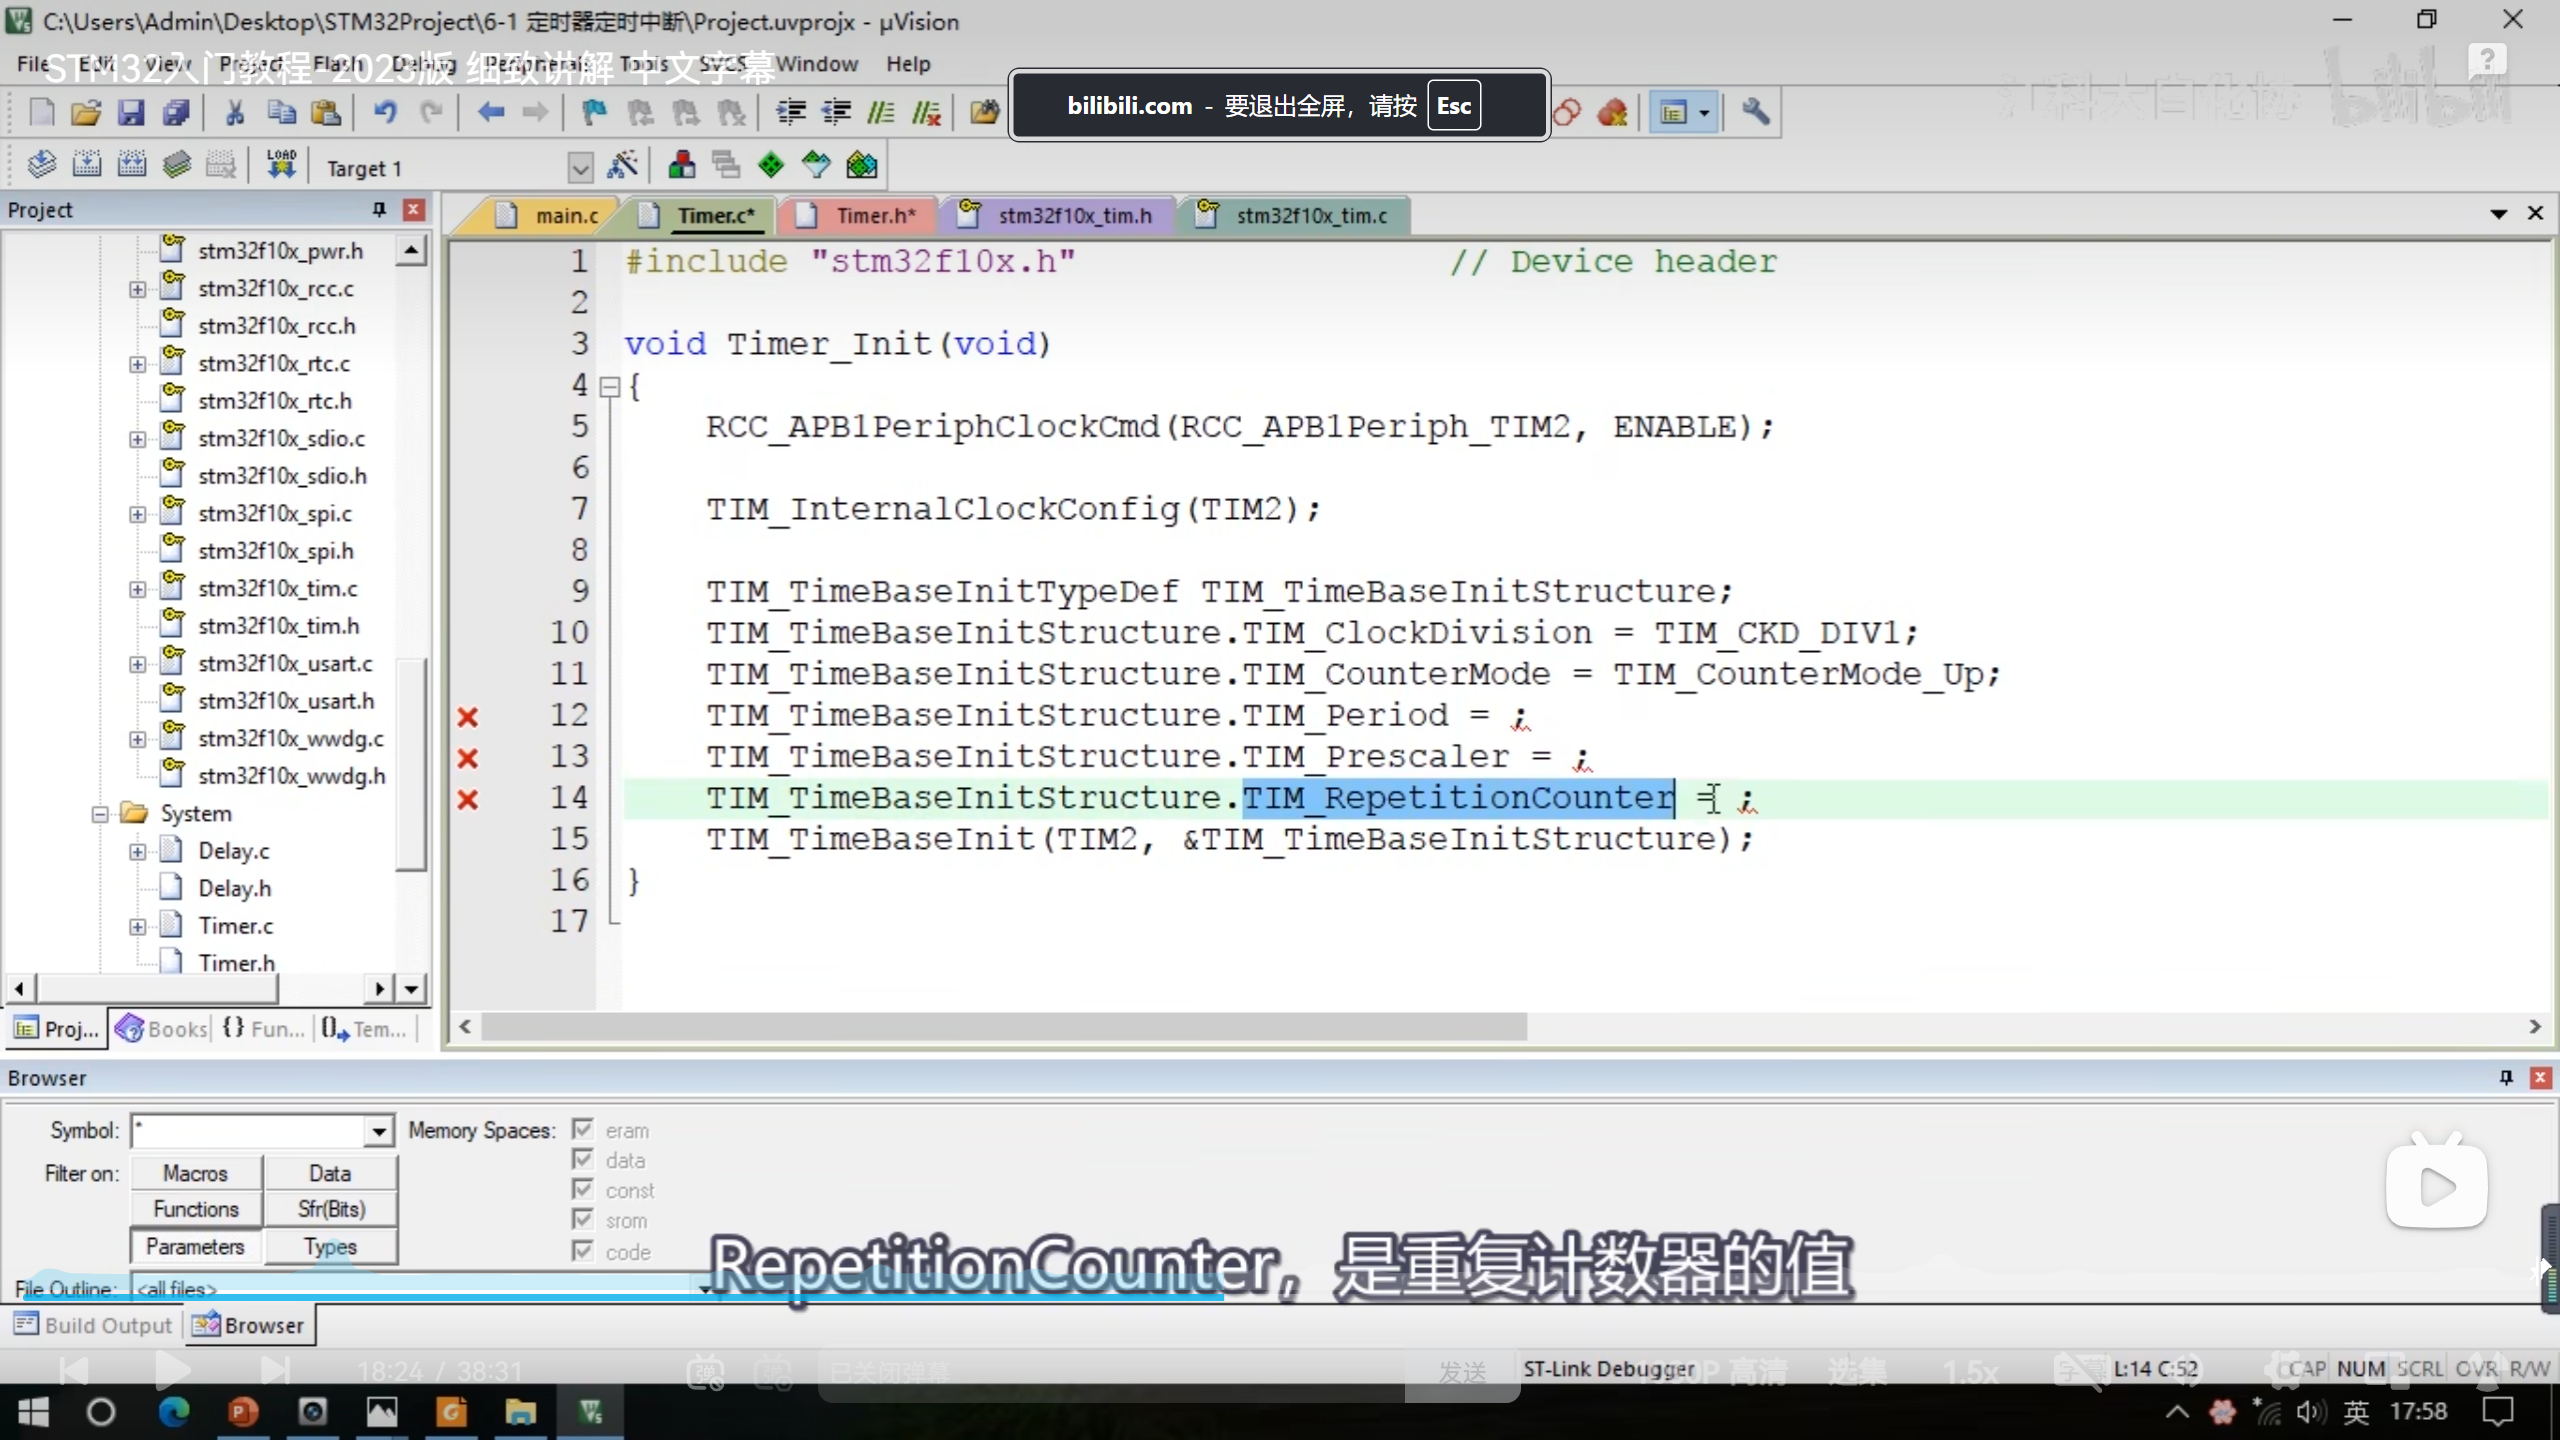Click the Save file toolbar icon
The image size is (2560, 1440).
coord(131,112)
